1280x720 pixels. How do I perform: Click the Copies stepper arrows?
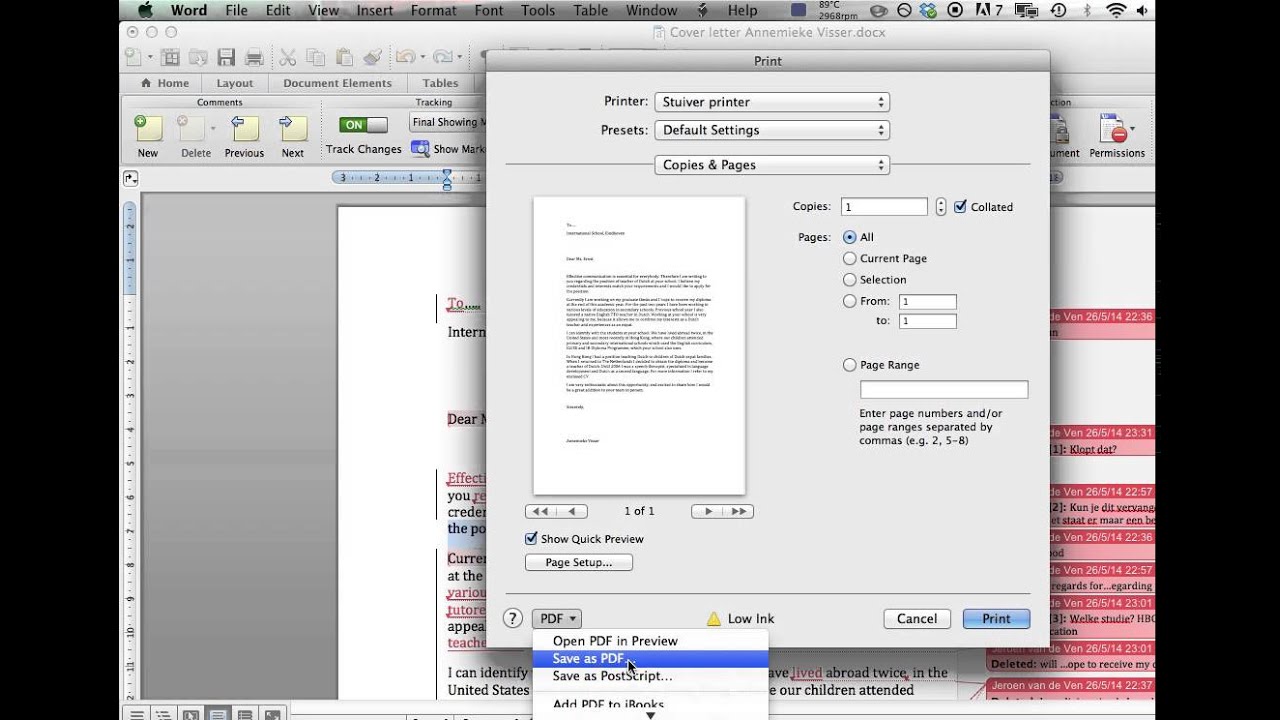point(940,207)
